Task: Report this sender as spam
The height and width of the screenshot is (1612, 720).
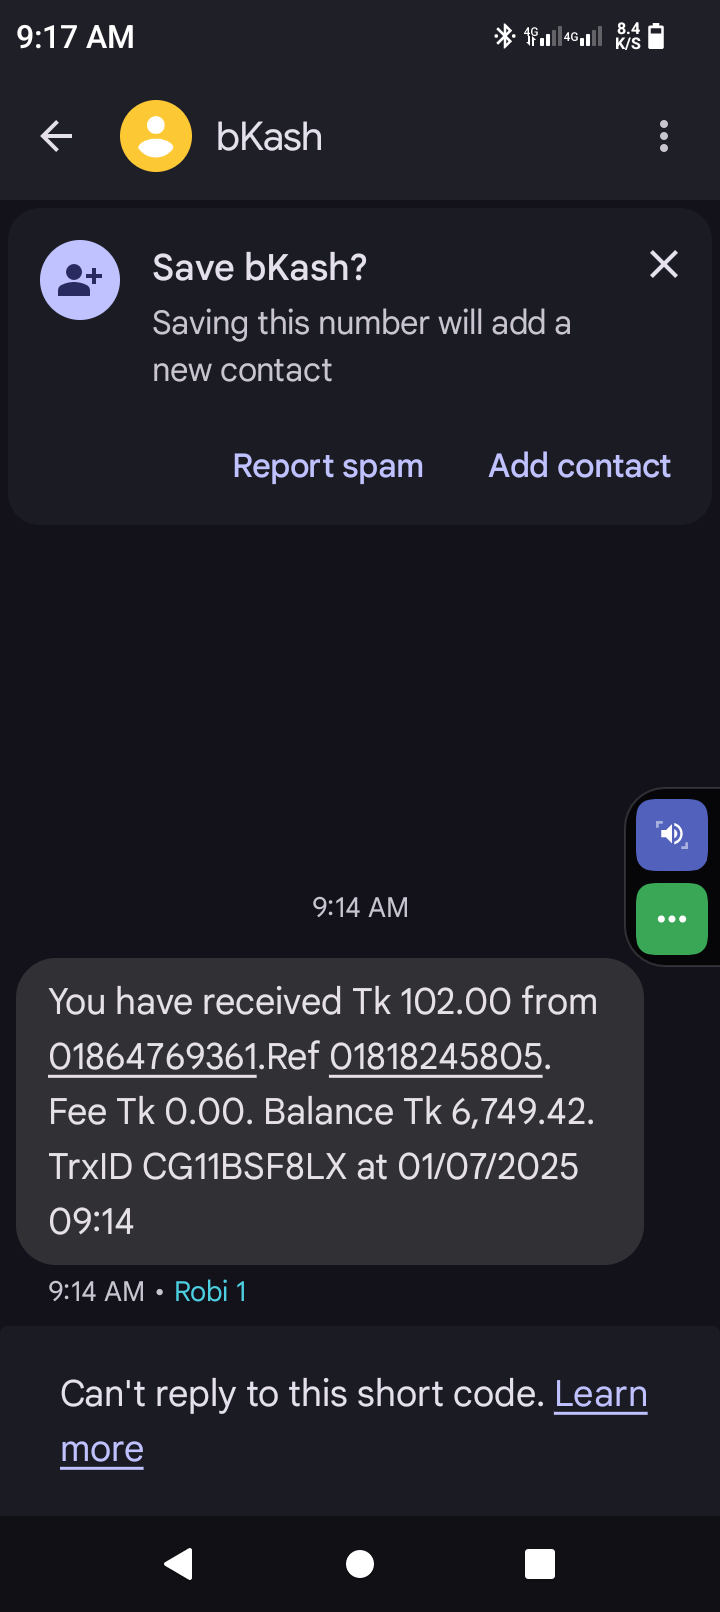Action: point(328,466)
